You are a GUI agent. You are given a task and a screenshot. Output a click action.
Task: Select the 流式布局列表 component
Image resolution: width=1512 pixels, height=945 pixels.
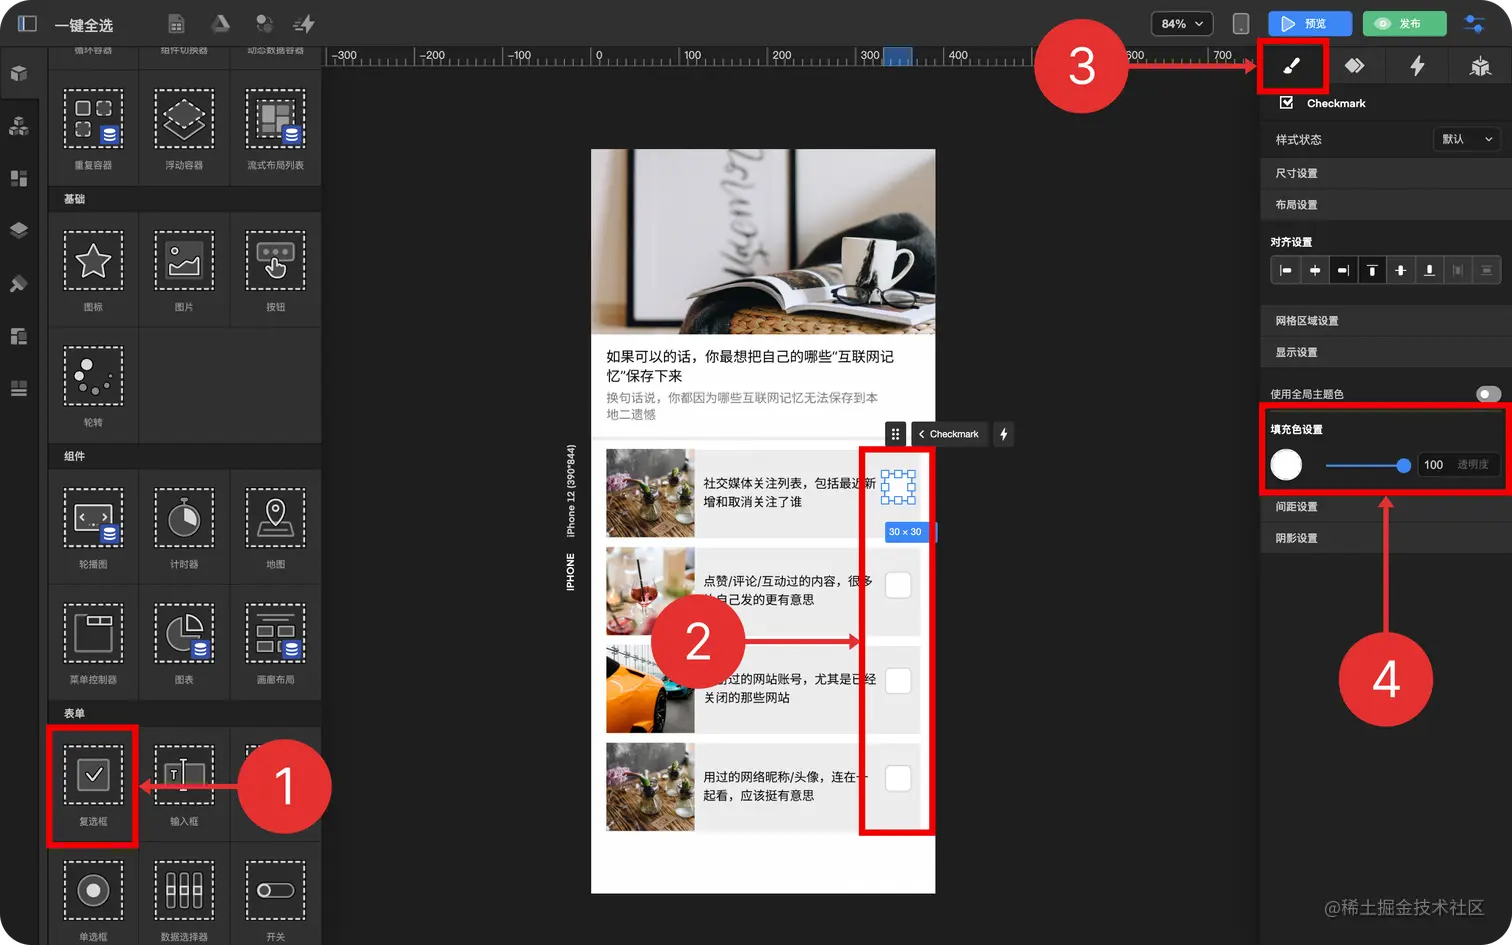(275, 127)
